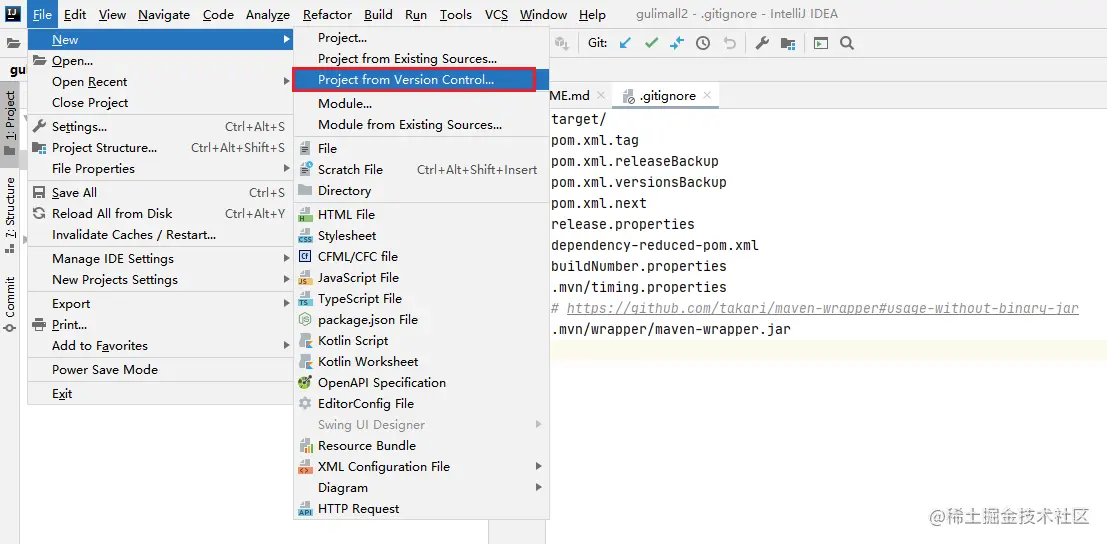Expand New Projects Settings submenu
The width and height of the screenshot is (1107, 544).
(x=160, y=280)
